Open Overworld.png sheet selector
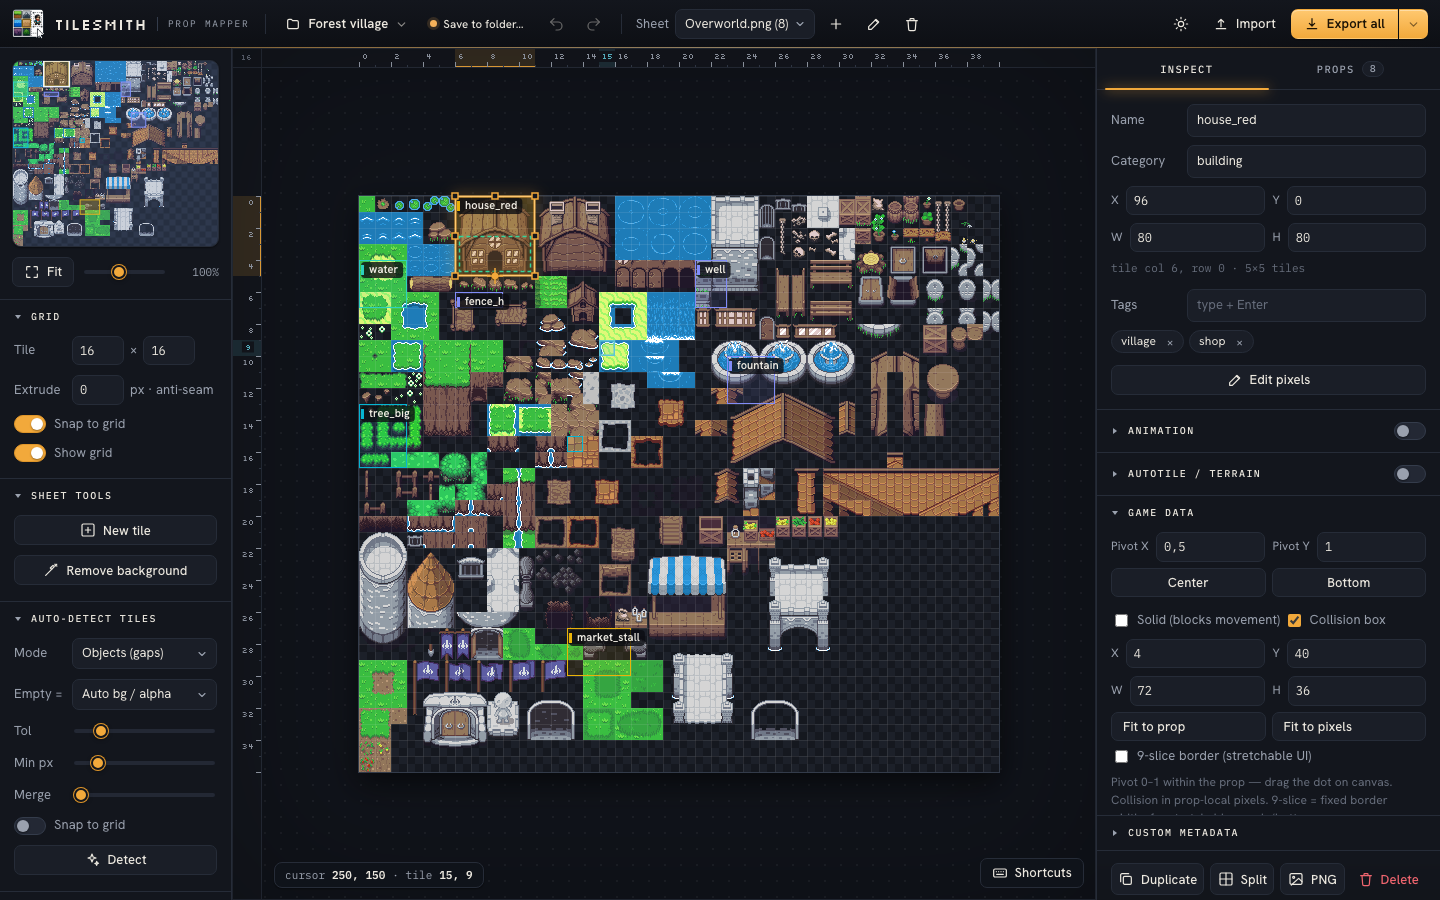 coord(744,24)
